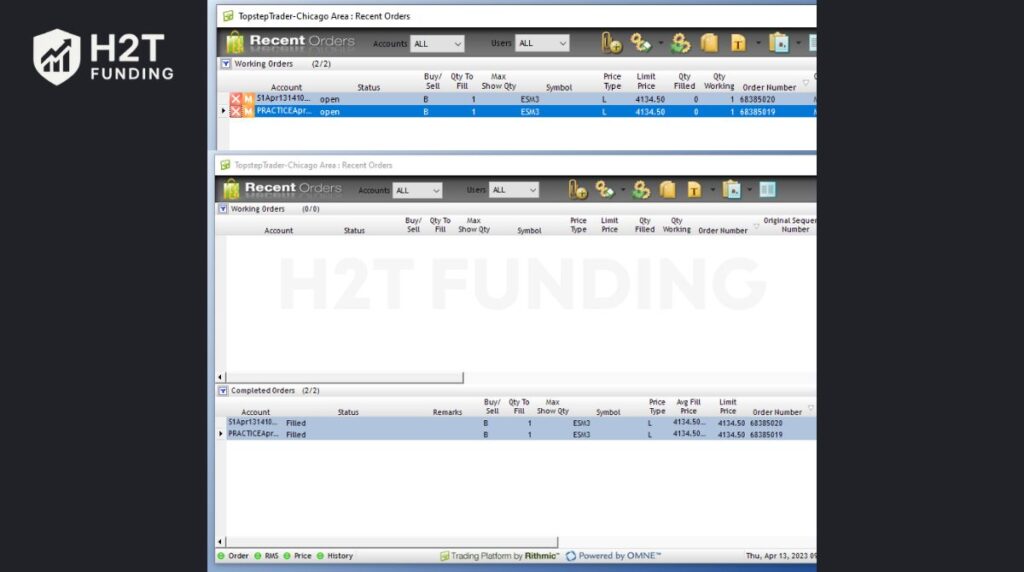
Task: Sort by Limit Price column in upper window
Action: [x=646, y=82]
